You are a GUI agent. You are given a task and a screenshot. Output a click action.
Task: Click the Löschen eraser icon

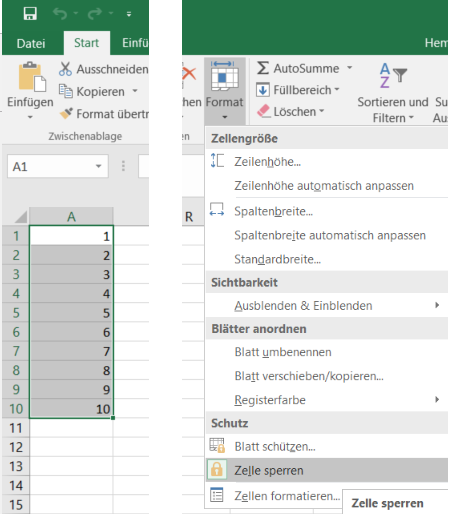coord(263,111)
